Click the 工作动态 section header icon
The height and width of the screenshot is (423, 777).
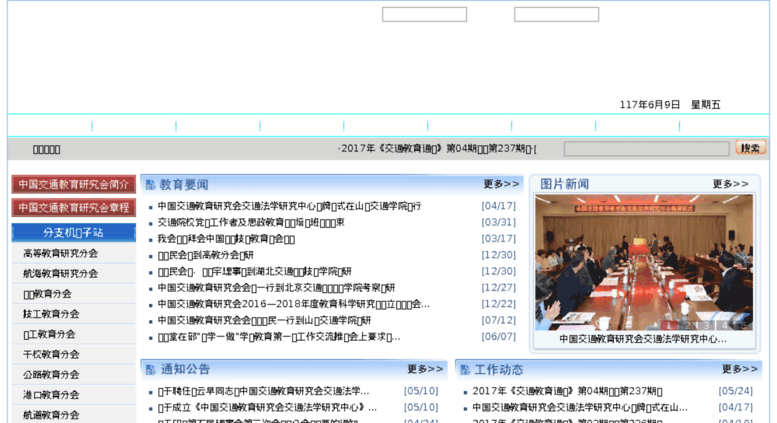tap(465, 370)
